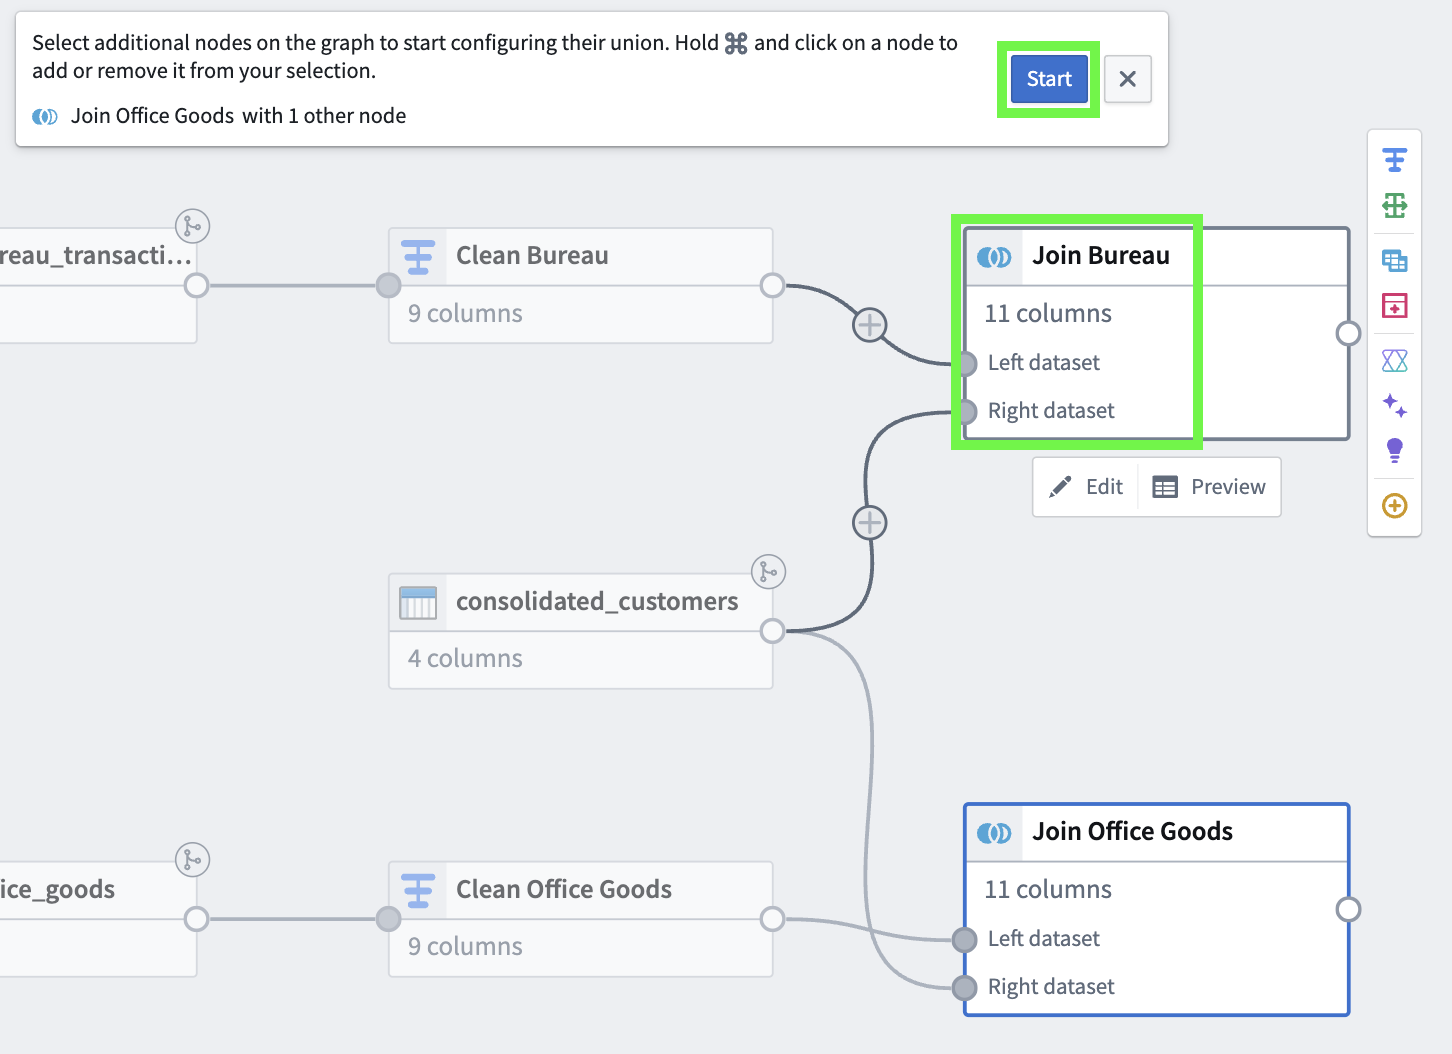This screenshot has width=1452, height=1054.
Task: Click the Left dataset port on Join Office Goods
Action: point(964,939)
